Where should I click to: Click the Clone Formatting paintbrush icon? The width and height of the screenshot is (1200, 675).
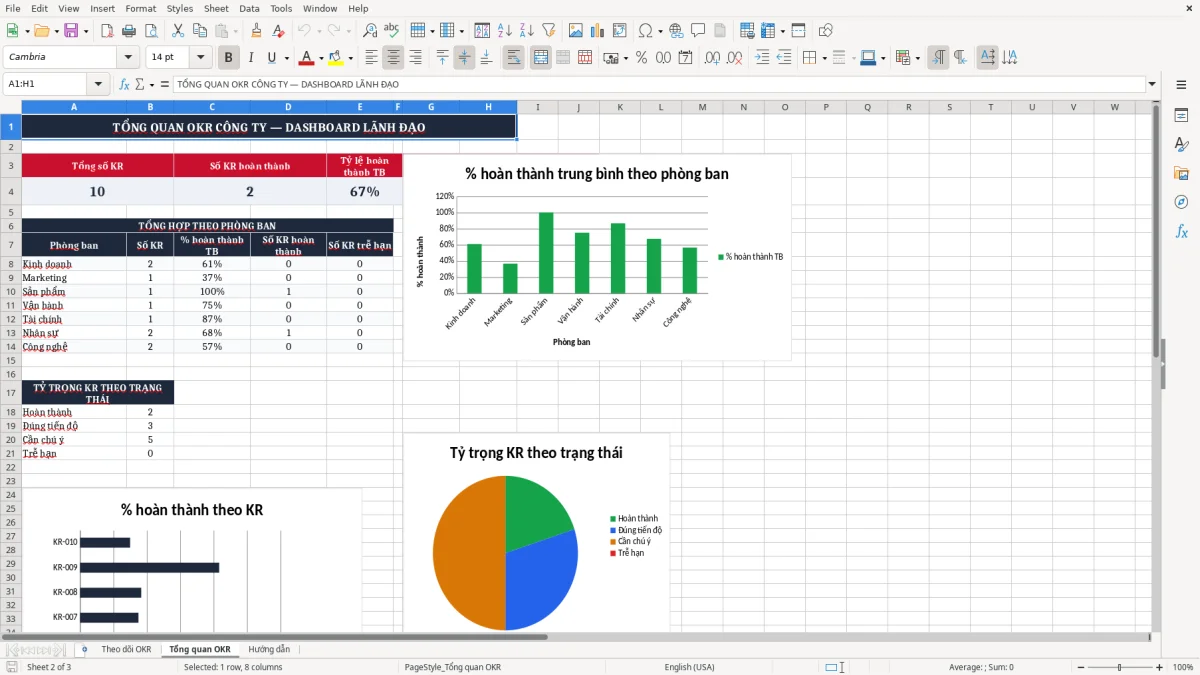pyautogui.click(x=256, y=31)
